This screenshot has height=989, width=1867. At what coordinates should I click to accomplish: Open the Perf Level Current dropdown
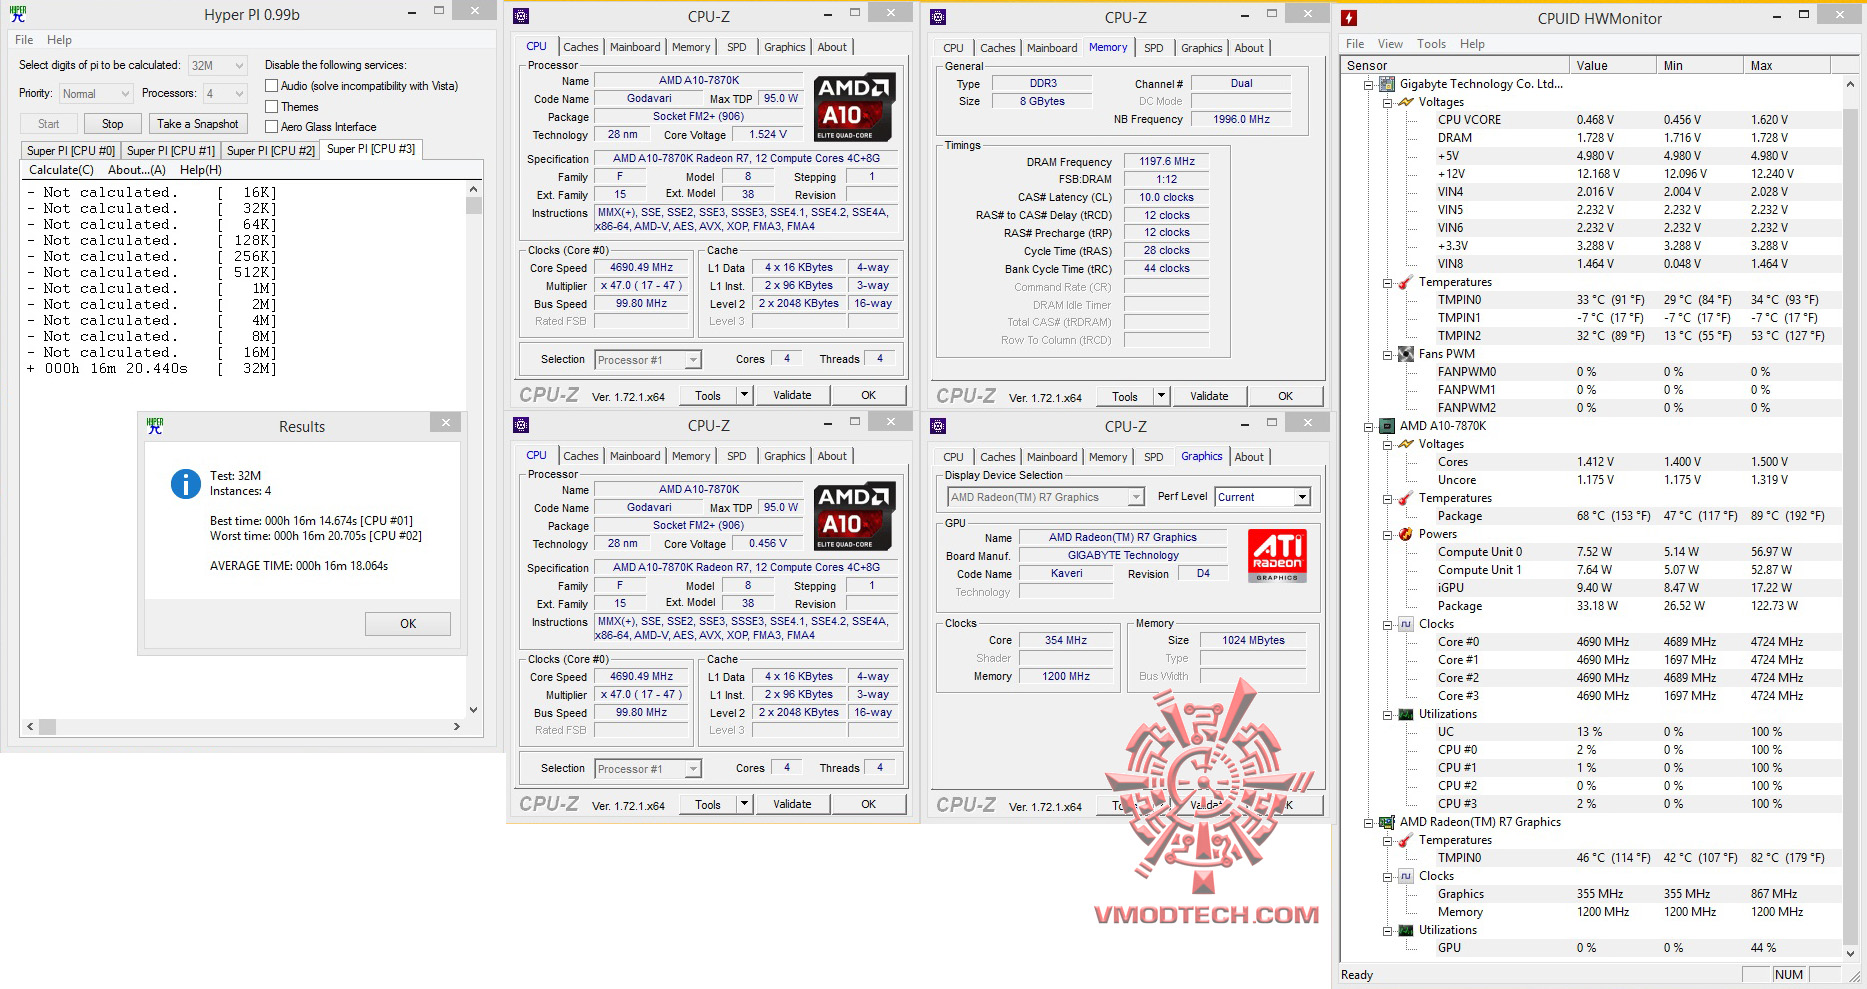point(1263,497)
